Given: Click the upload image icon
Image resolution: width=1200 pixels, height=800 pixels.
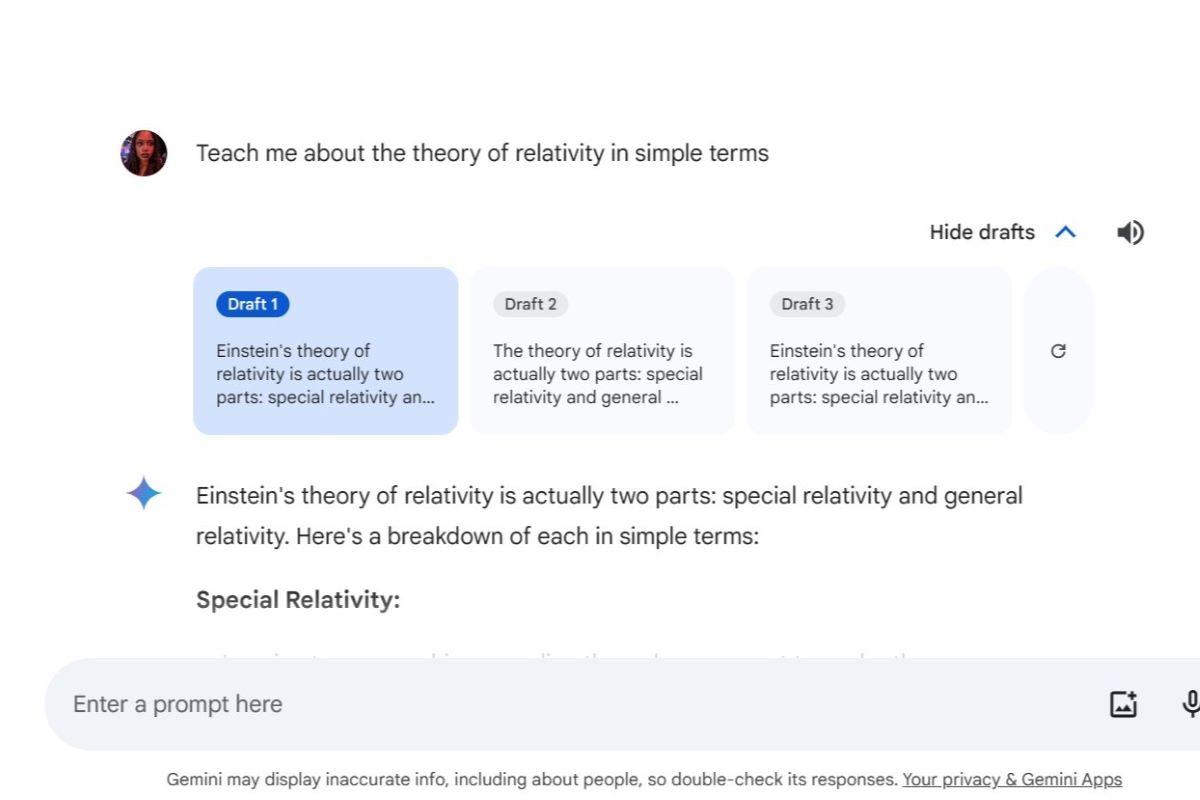Looking at the screenshot, I should tap(1124, 704).
